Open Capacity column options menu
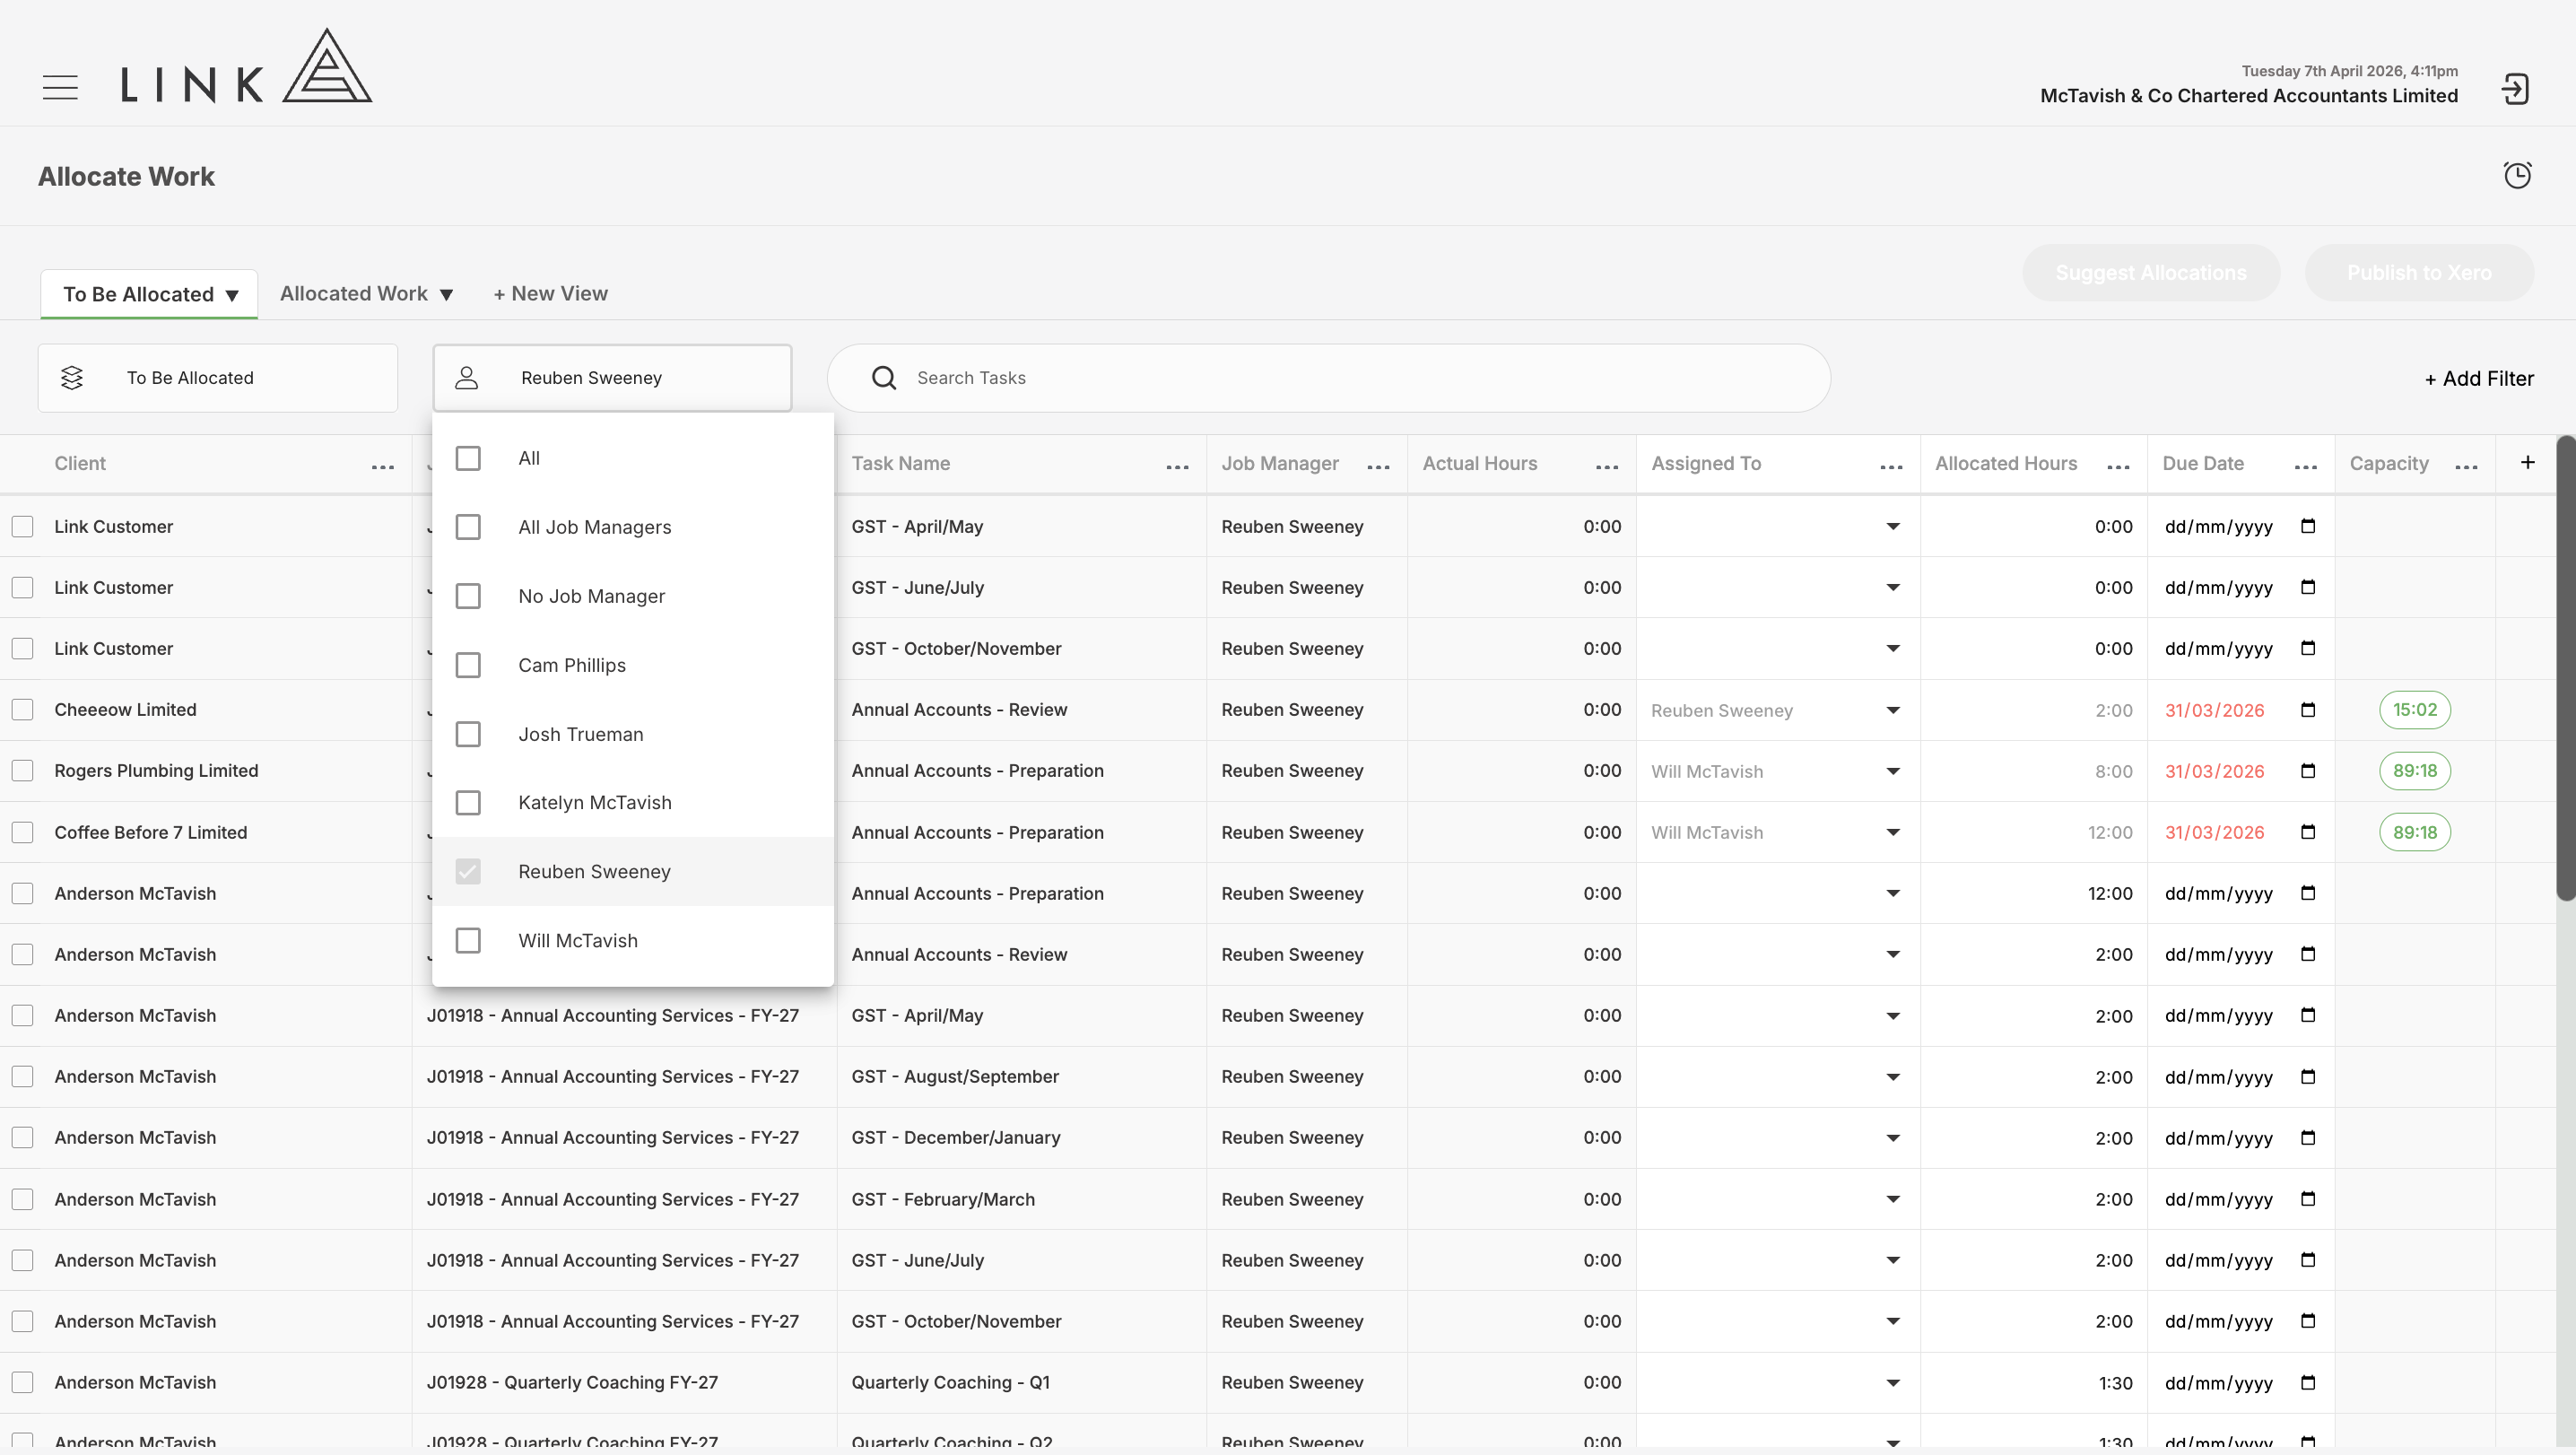 click(2466, 466)
